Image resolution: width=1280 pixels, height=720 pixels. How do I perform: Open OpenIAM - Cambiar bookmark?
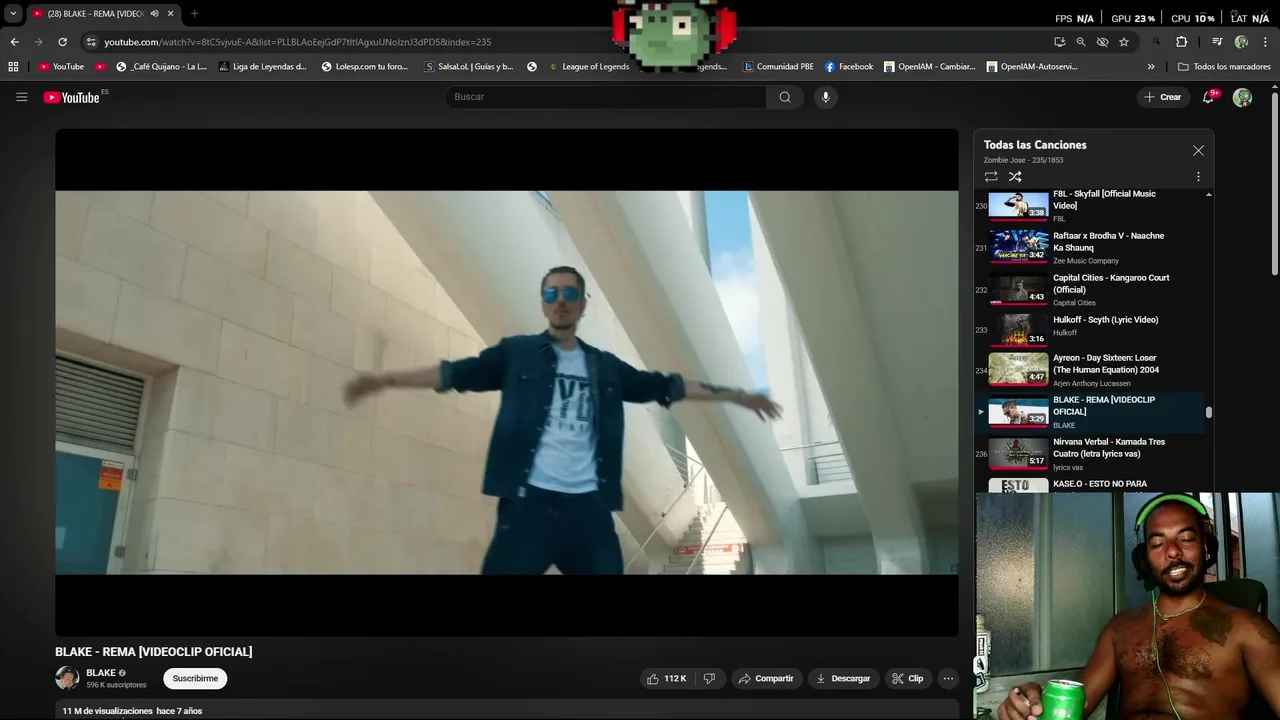[x=929, y=67]
